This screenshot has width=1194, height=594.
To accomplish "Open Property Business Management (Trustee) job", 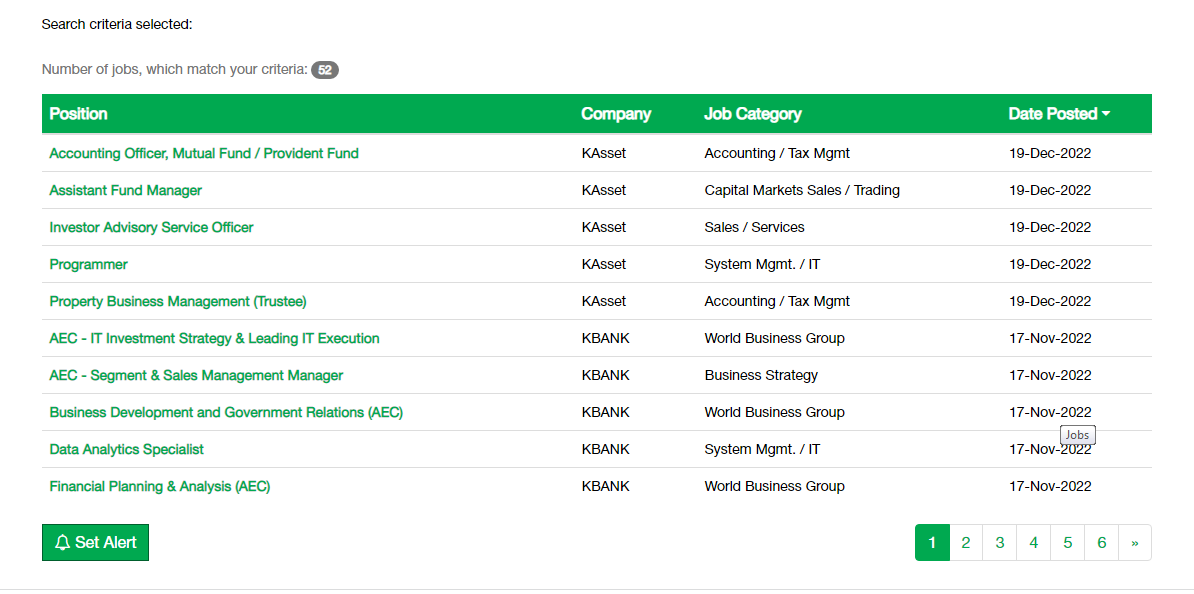I will (x=178, y=302).
